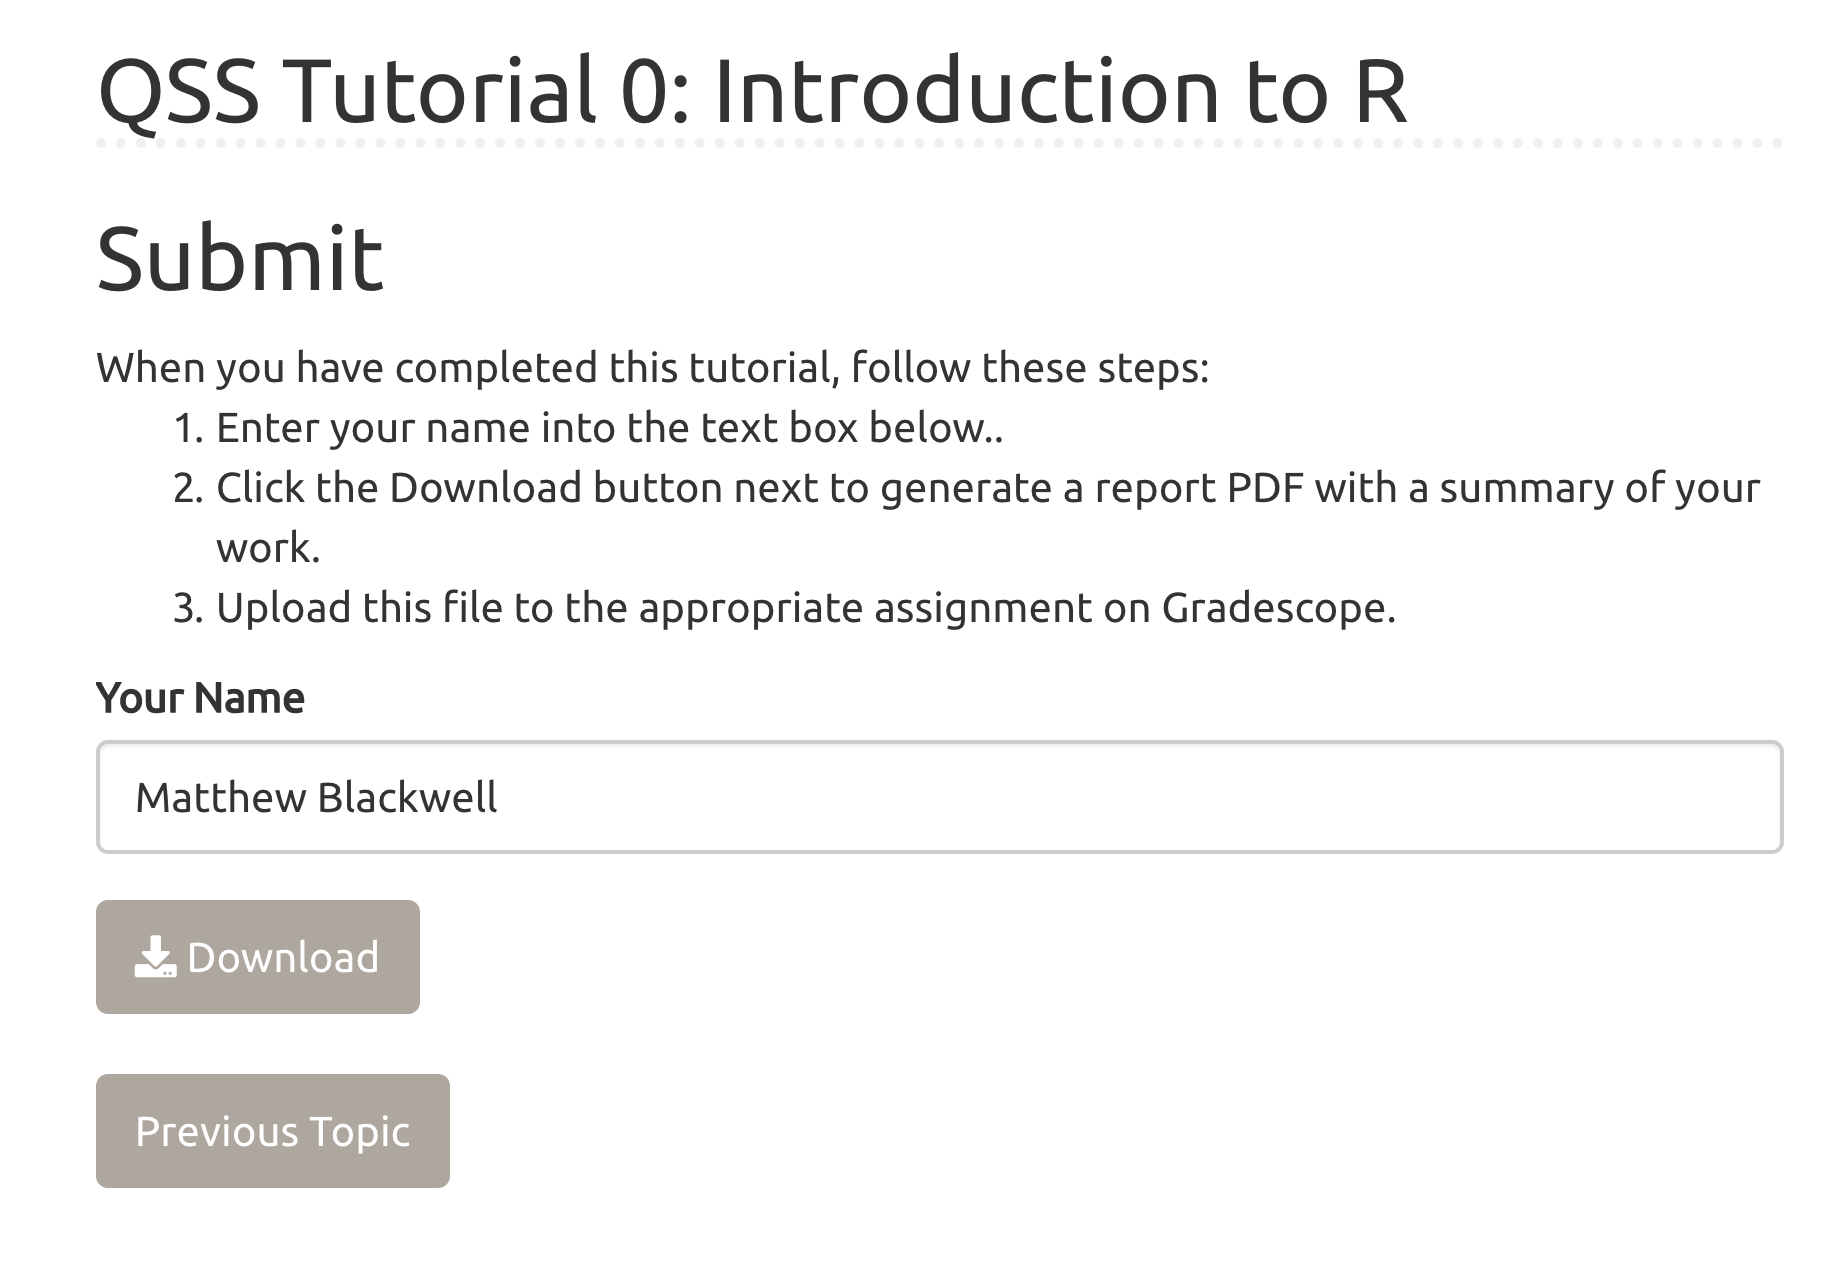Focus the Your Name text box
Screen dimensions: 1838x1264
[939, 797]
